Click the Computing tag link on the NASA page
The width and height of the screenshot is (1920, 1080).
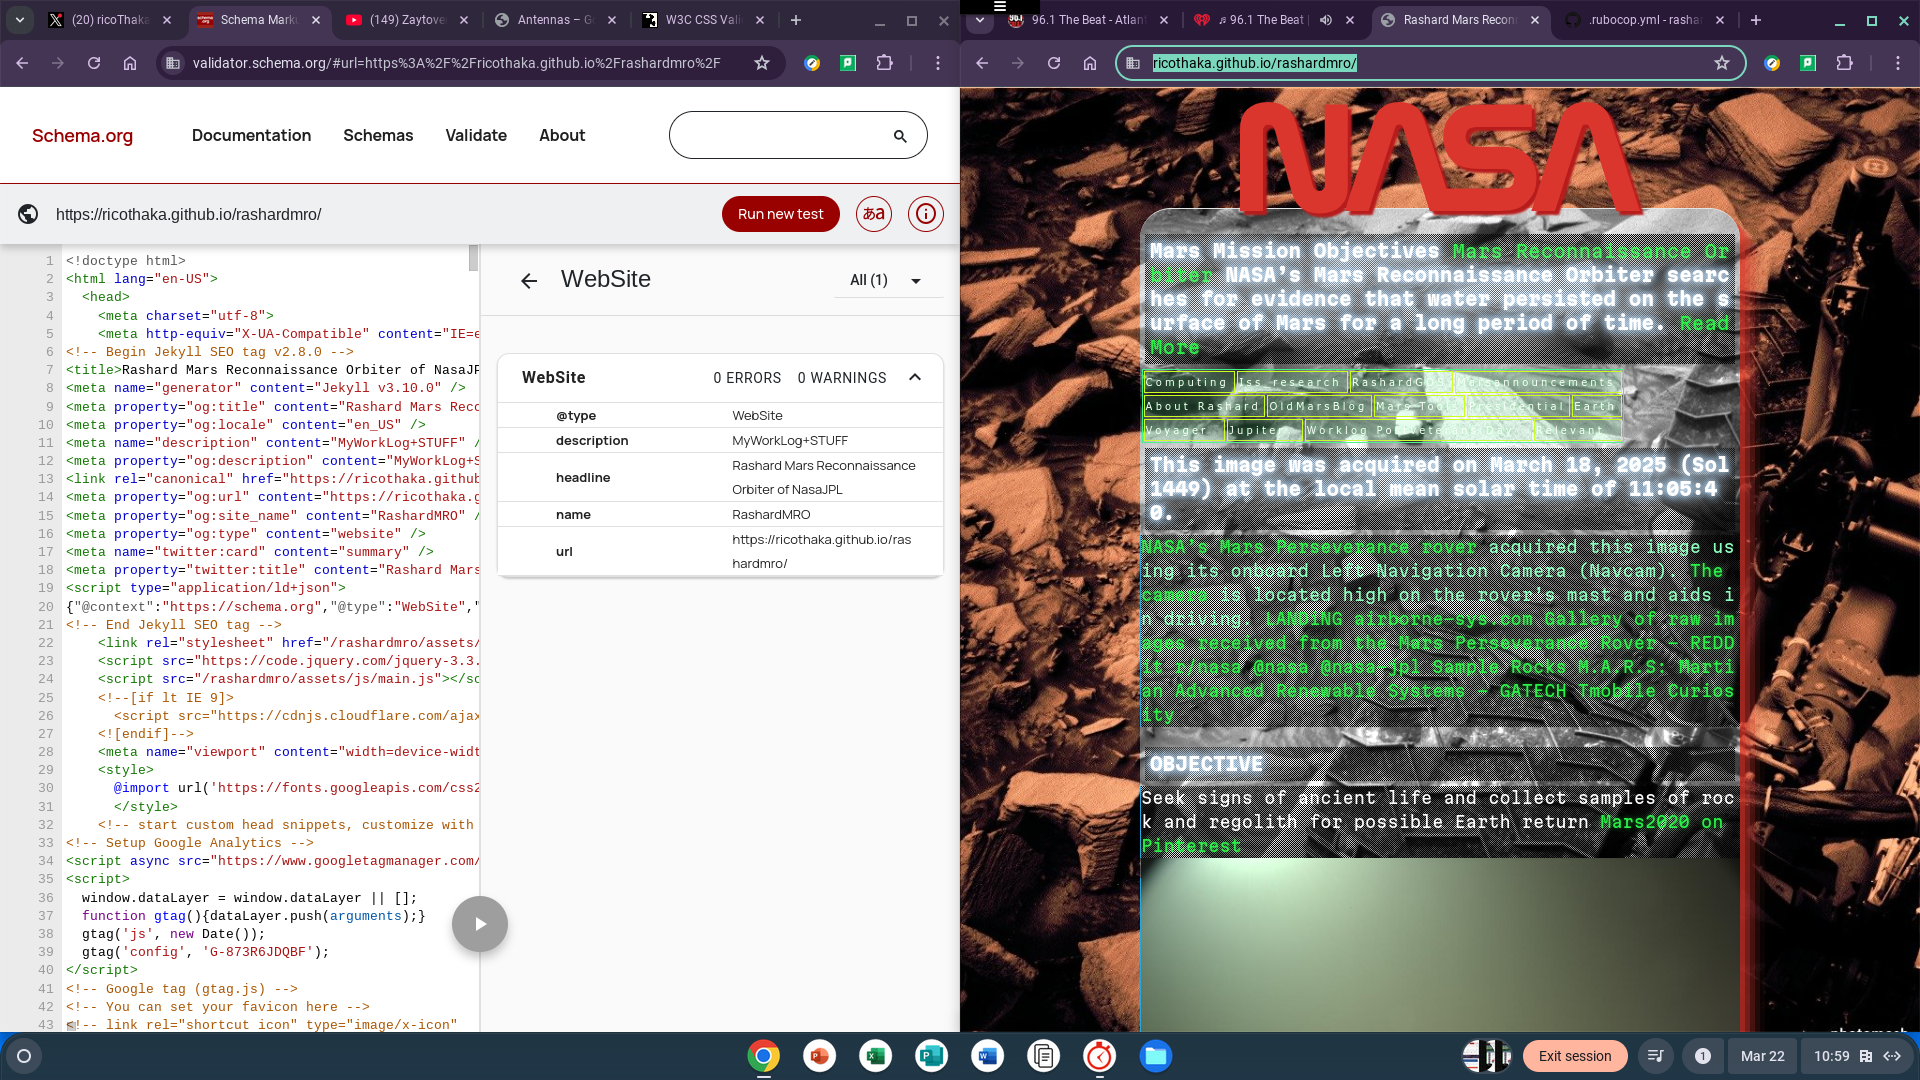pos(1186,382)
